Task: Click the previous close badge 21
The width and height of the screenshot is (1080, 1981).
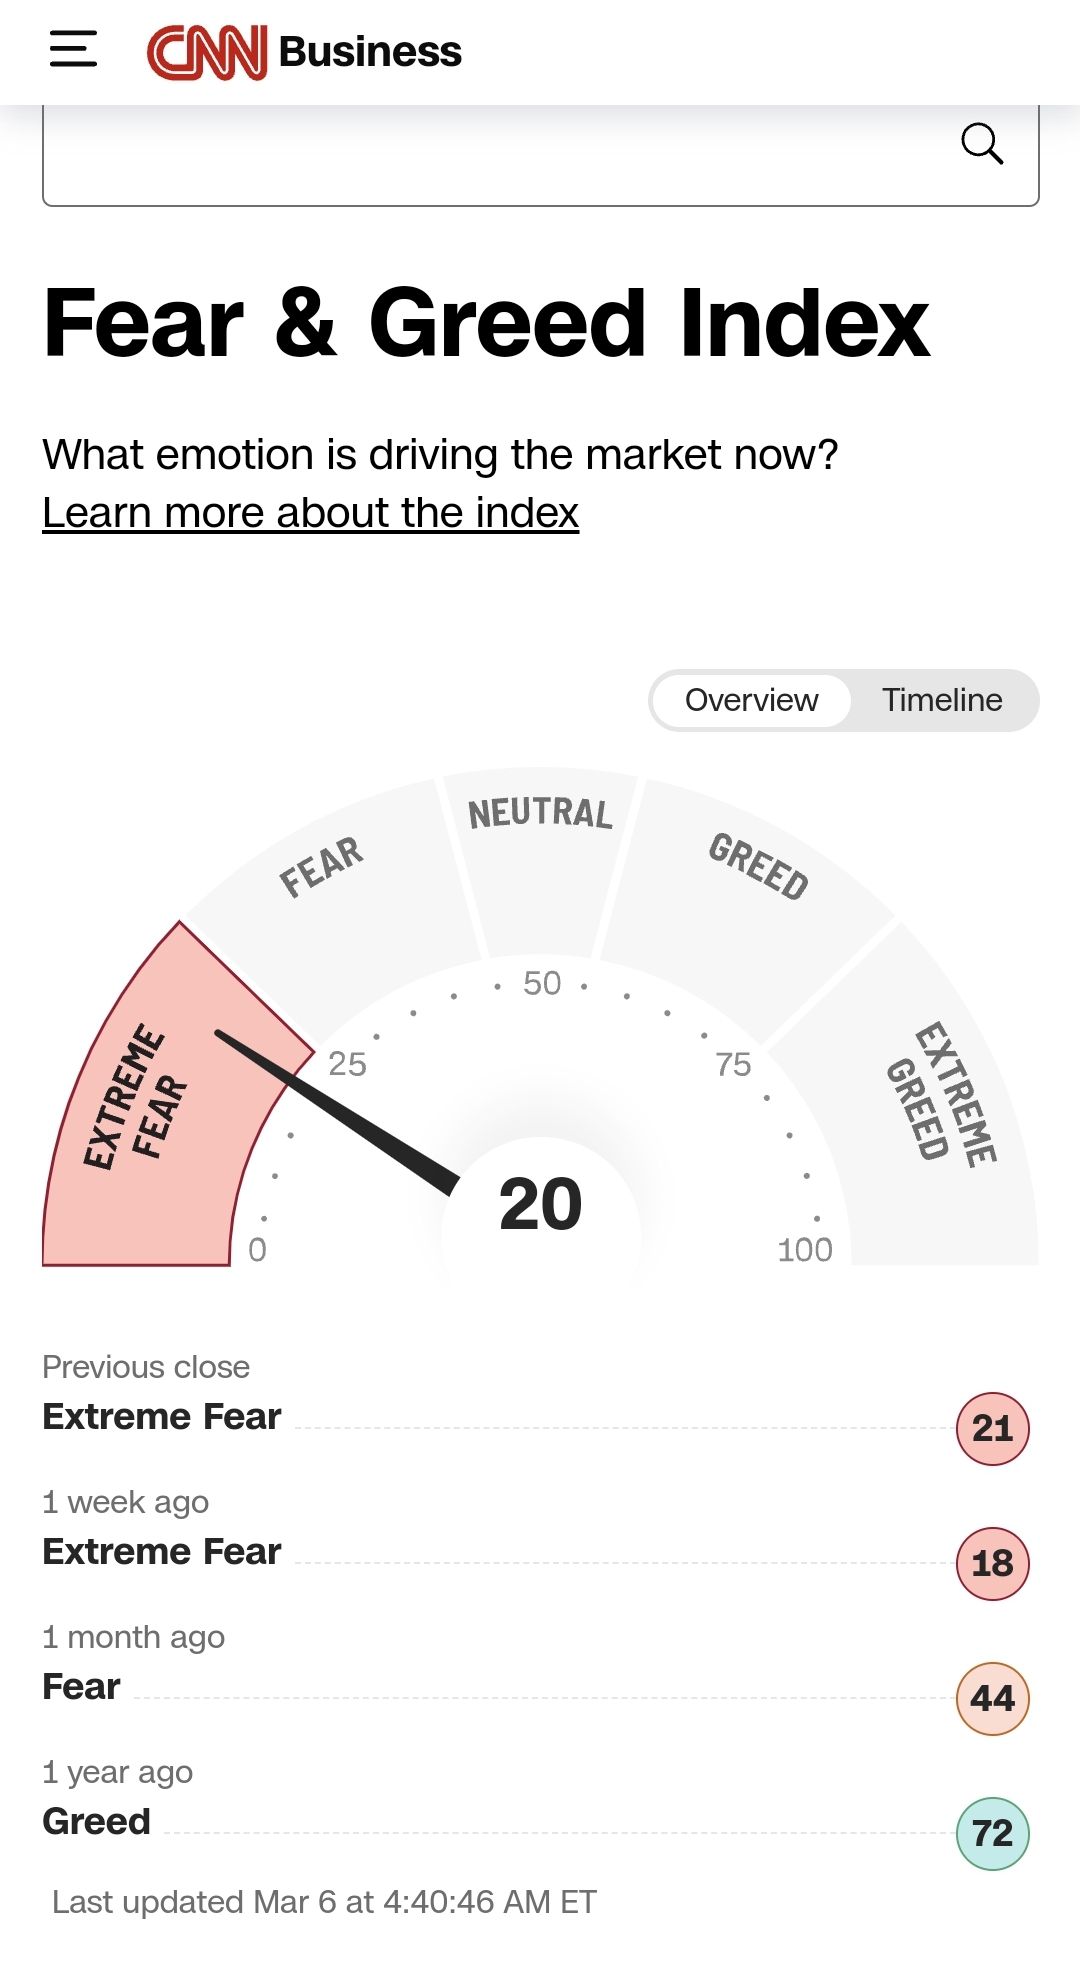Action: 992,1428
